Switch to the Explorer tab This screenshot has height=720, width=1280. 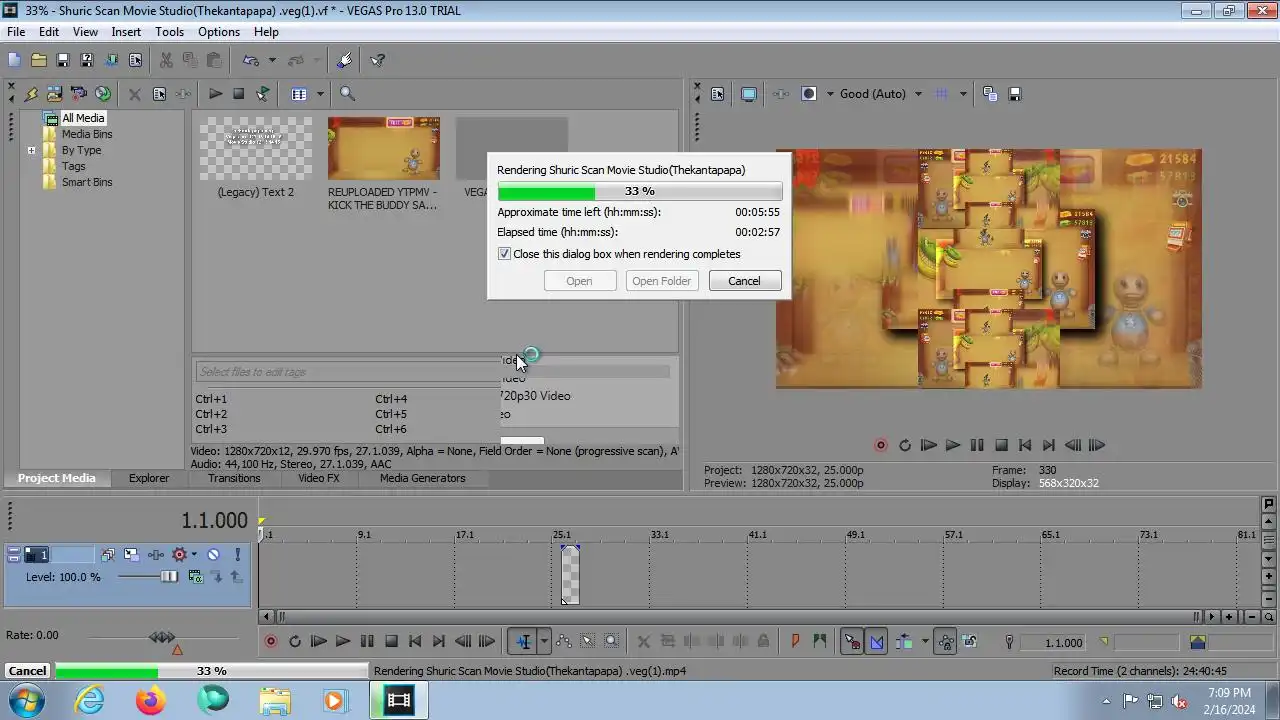click(148, 478)
